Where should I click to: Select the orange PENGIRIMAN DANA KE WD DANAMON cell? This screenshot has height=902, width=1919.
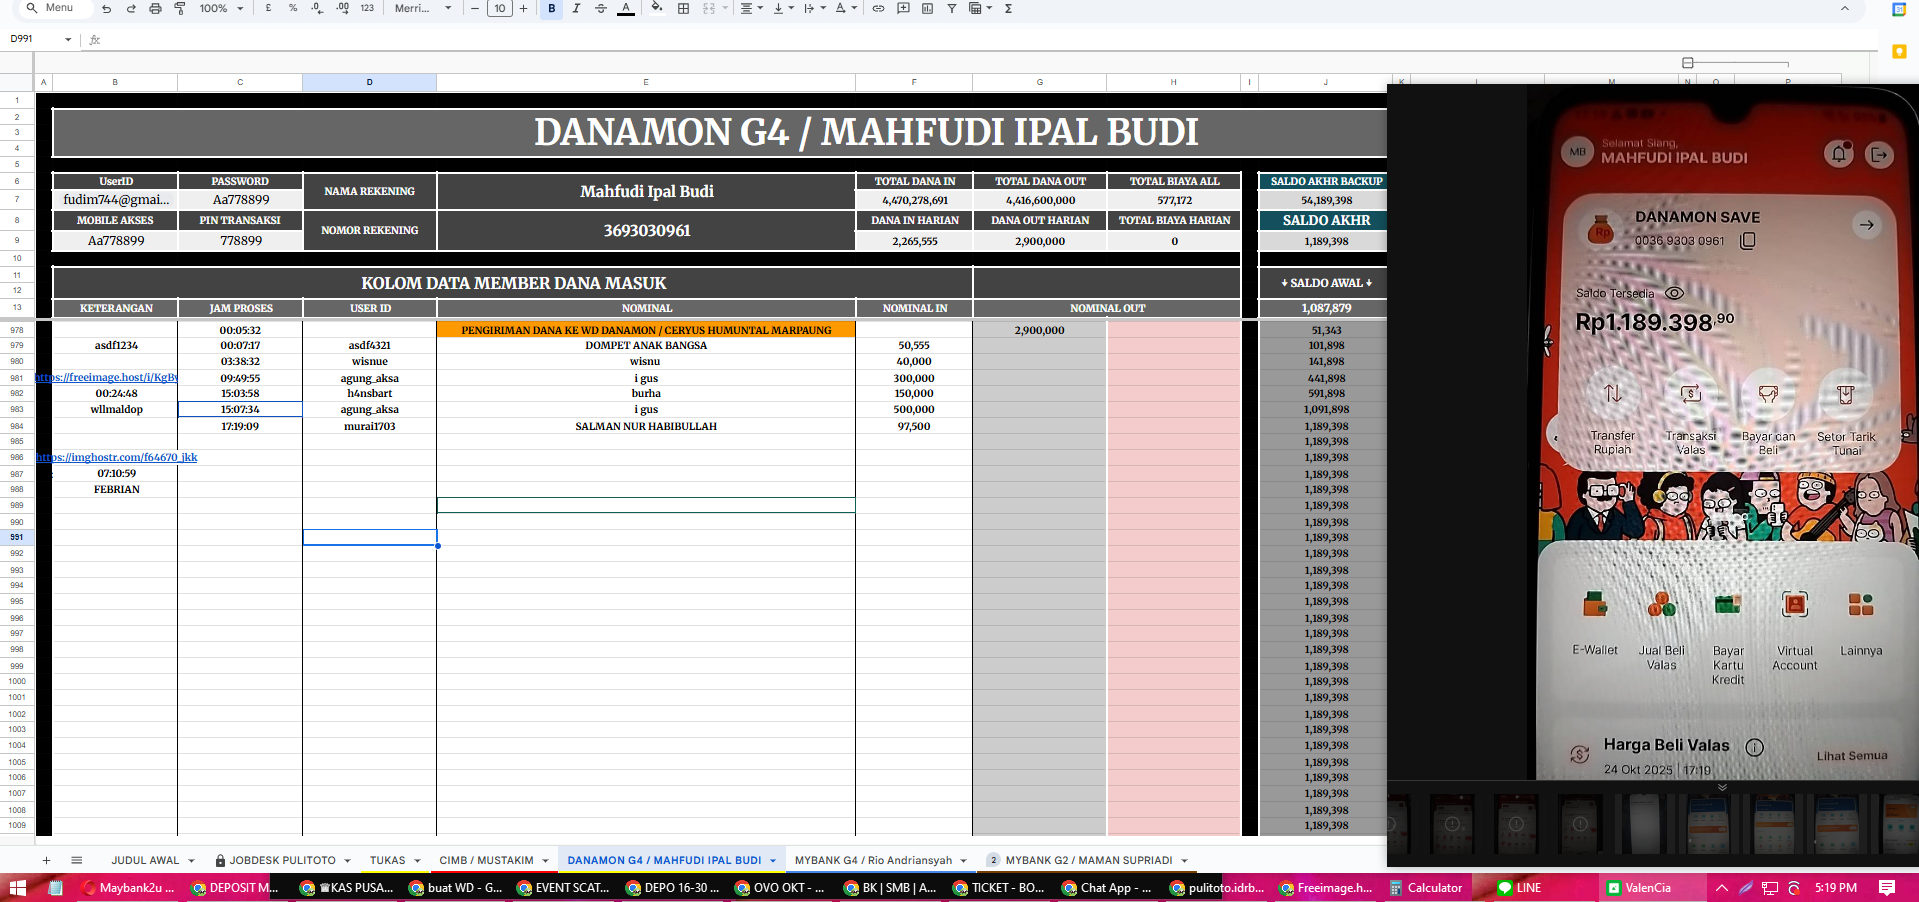[646, 330]
